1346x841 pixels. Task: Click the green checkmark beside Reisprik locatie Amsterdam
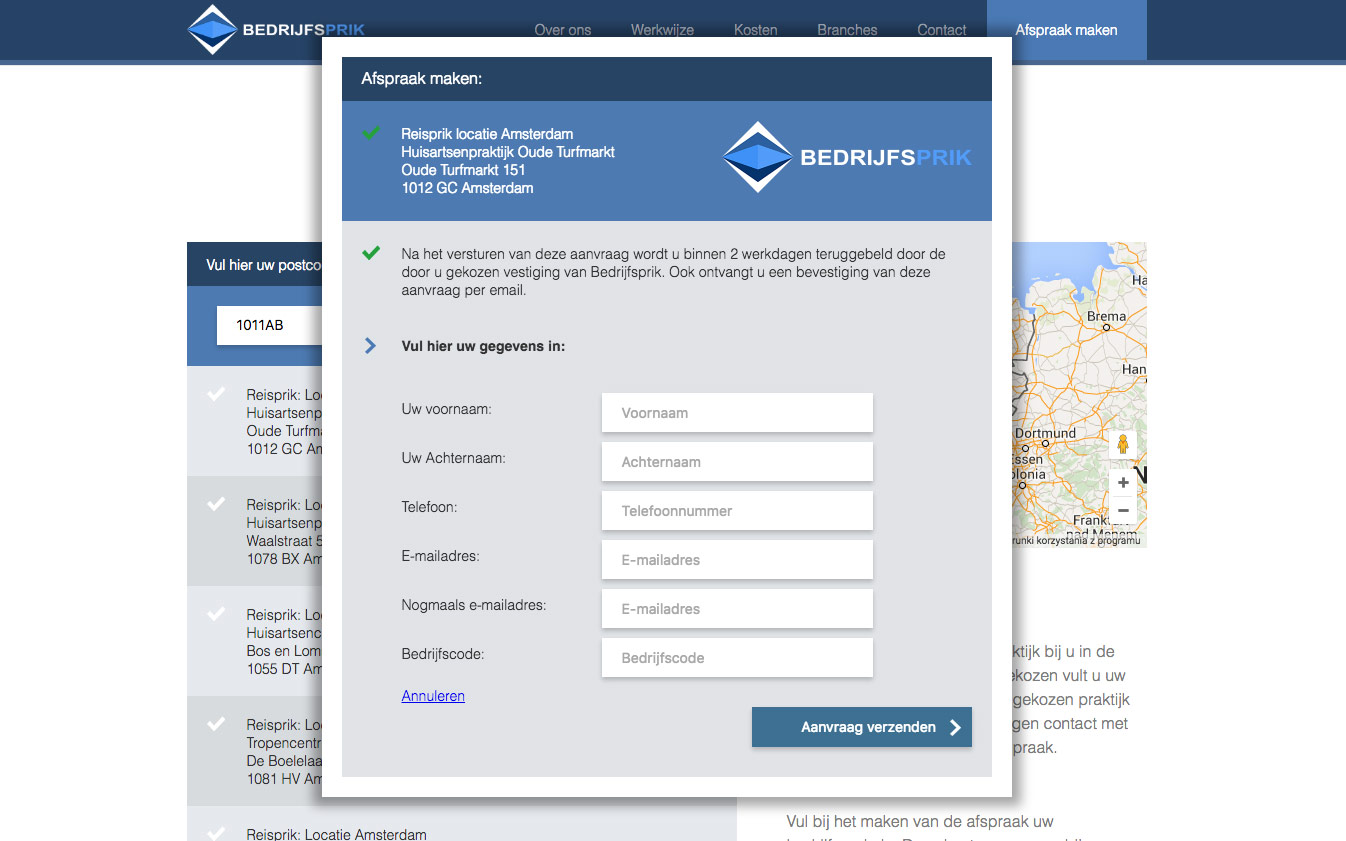[x=371, y=133]
